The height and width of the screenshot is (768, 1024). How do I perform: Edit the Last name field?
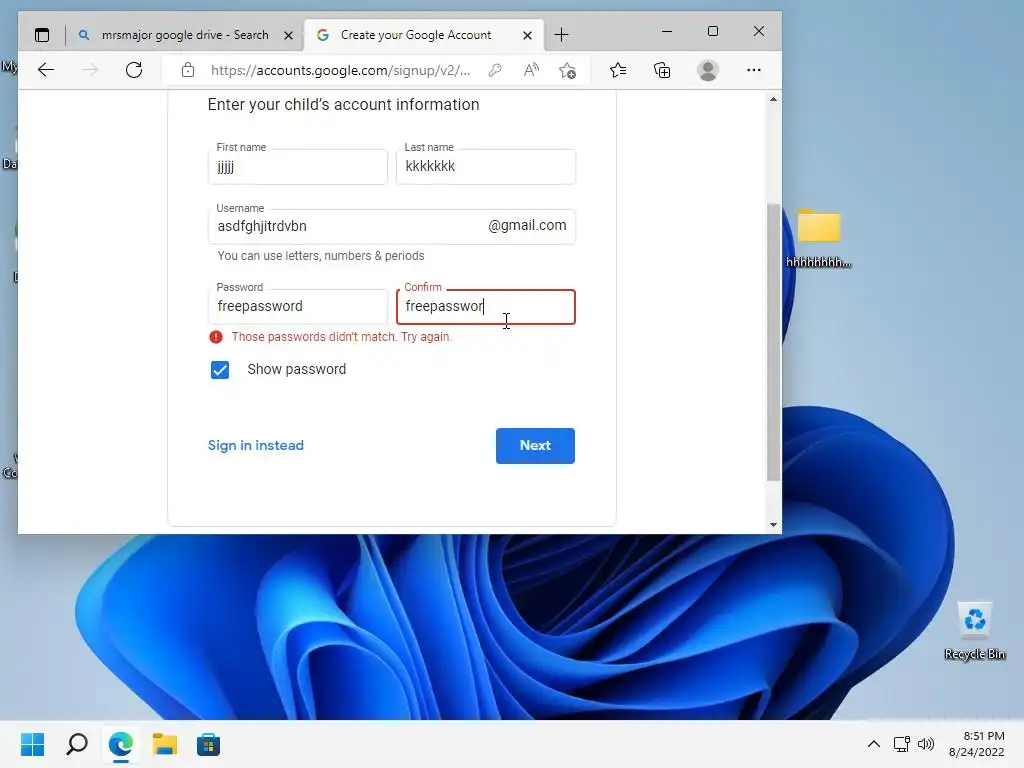pyautogui.click(x=486, y=167)
